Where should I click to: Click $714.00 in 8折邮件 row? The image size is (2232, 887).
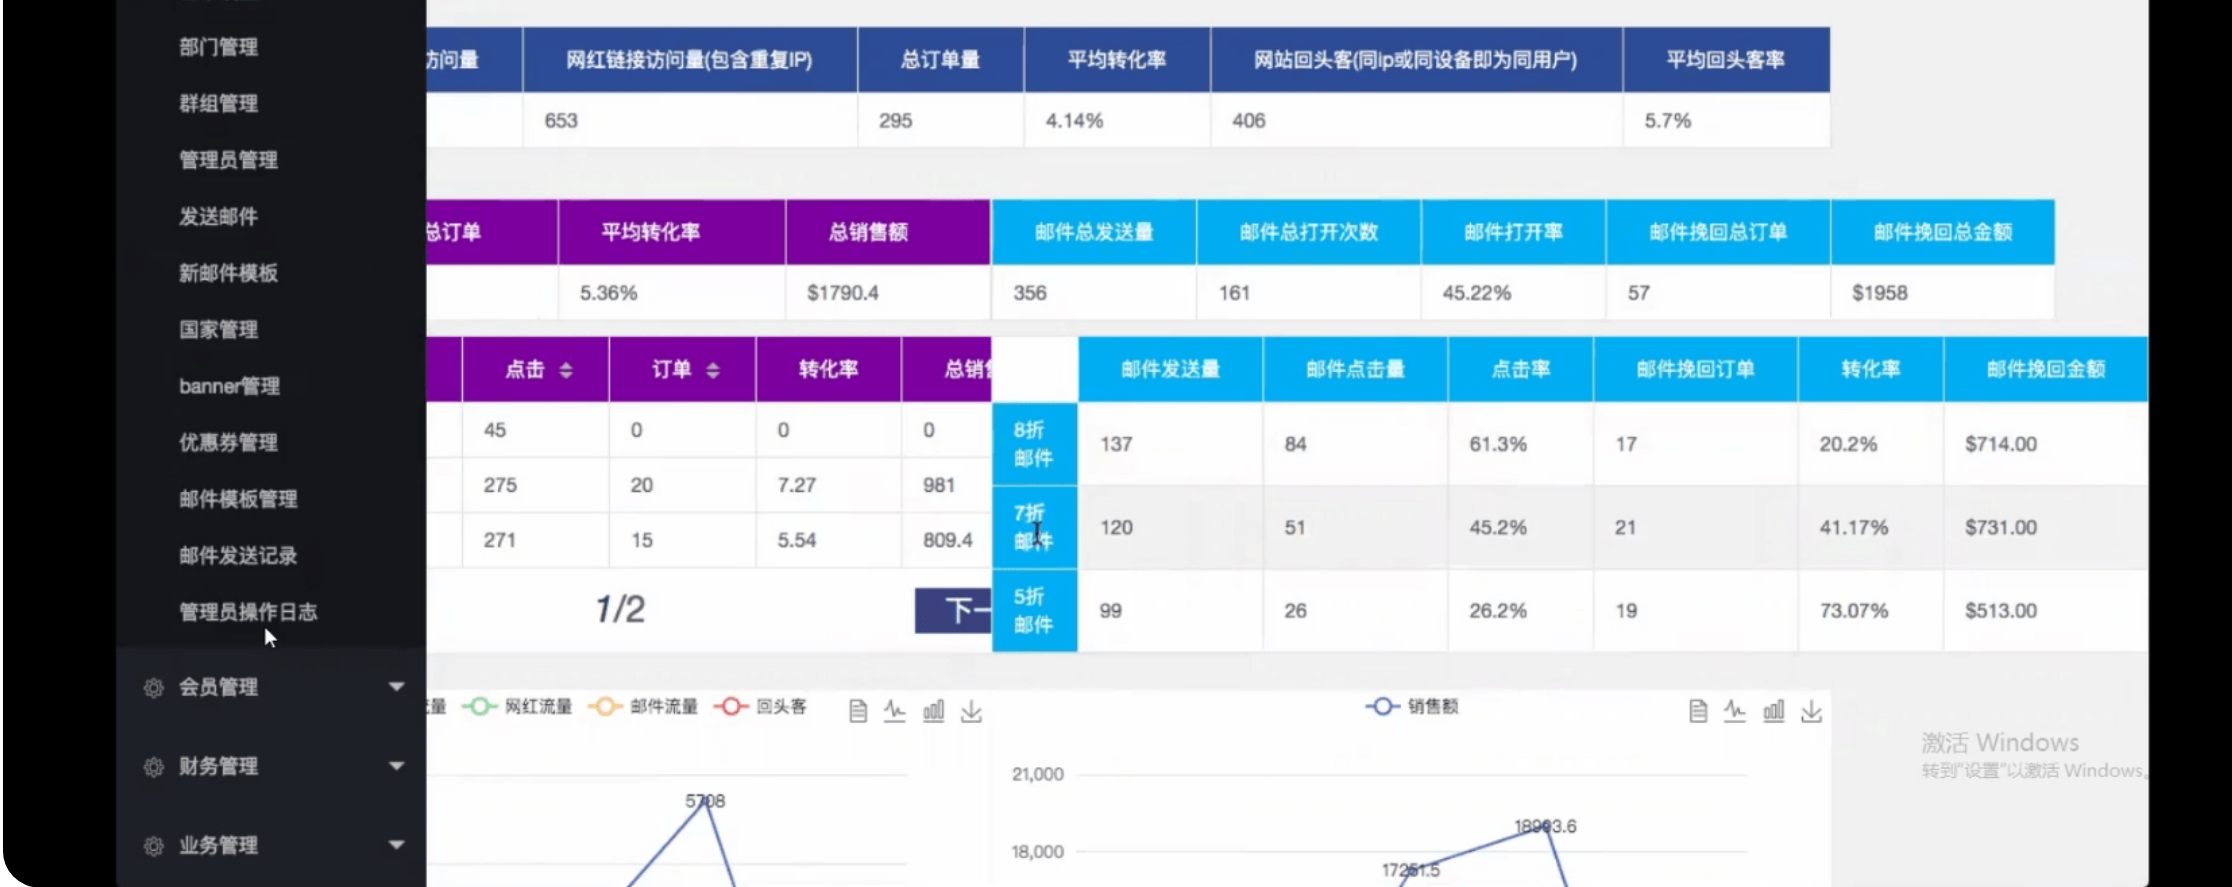point(2001,444)
